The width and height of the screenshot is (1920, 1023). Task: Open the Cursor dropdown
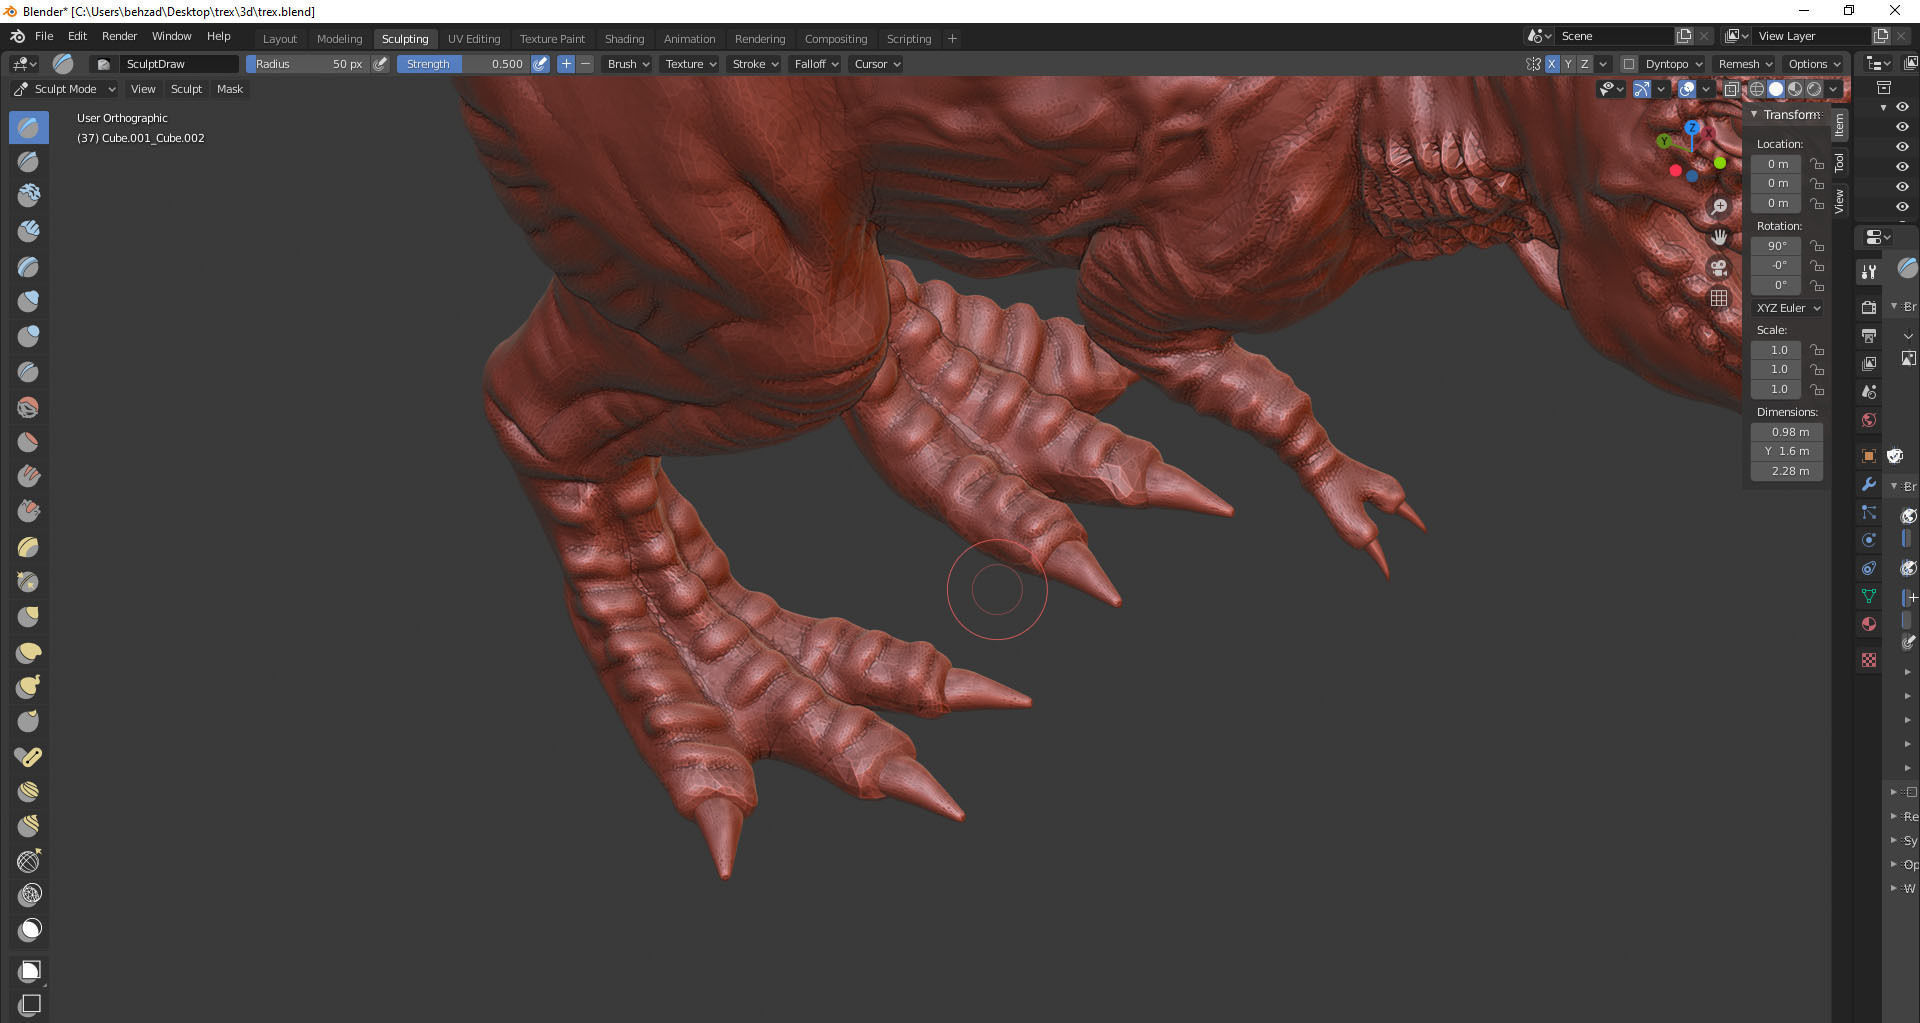[x=877, y=64]
